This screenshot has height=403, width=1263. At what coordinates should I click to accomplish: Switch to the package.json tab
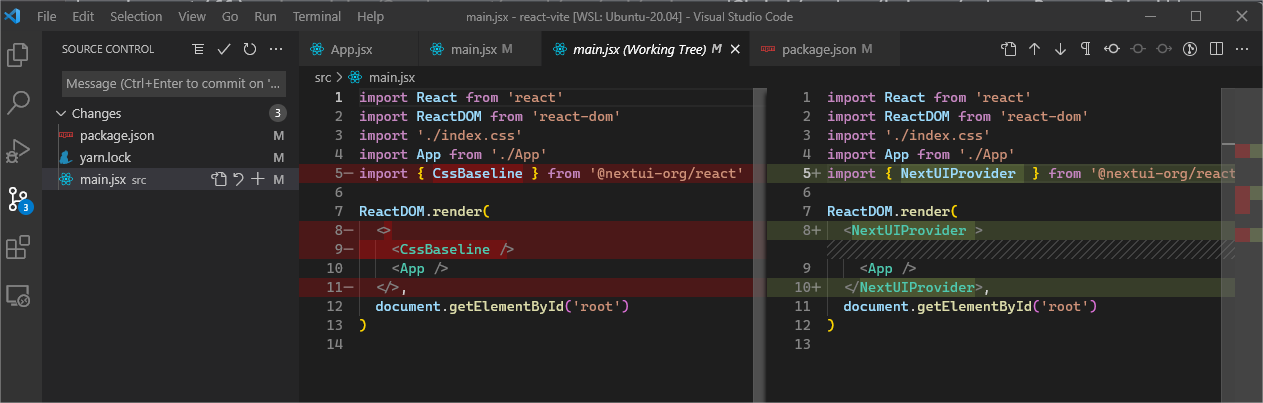coord(824,49)
